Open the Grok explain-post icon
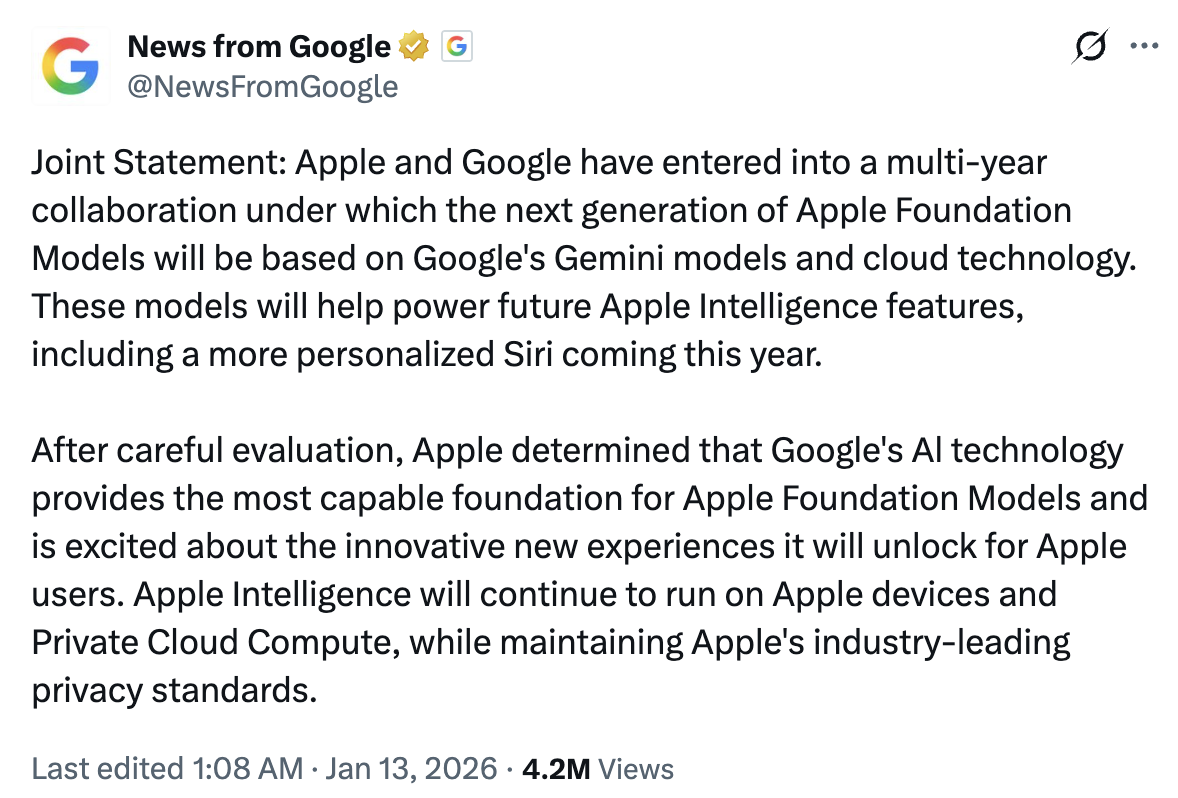1178x798 pixels. (x=1089, y=46)
